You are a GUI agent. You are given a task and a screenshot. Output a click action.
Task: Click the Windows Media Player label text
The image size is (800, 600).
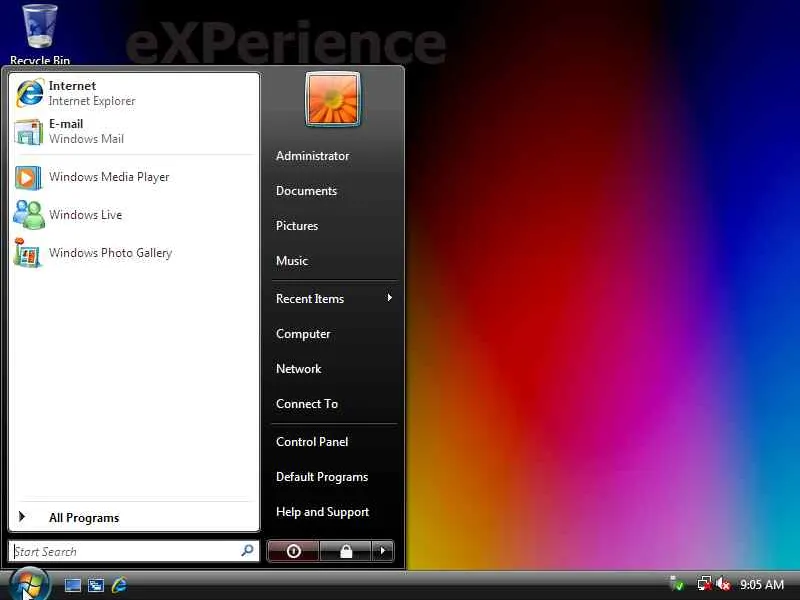pos(109,177)
